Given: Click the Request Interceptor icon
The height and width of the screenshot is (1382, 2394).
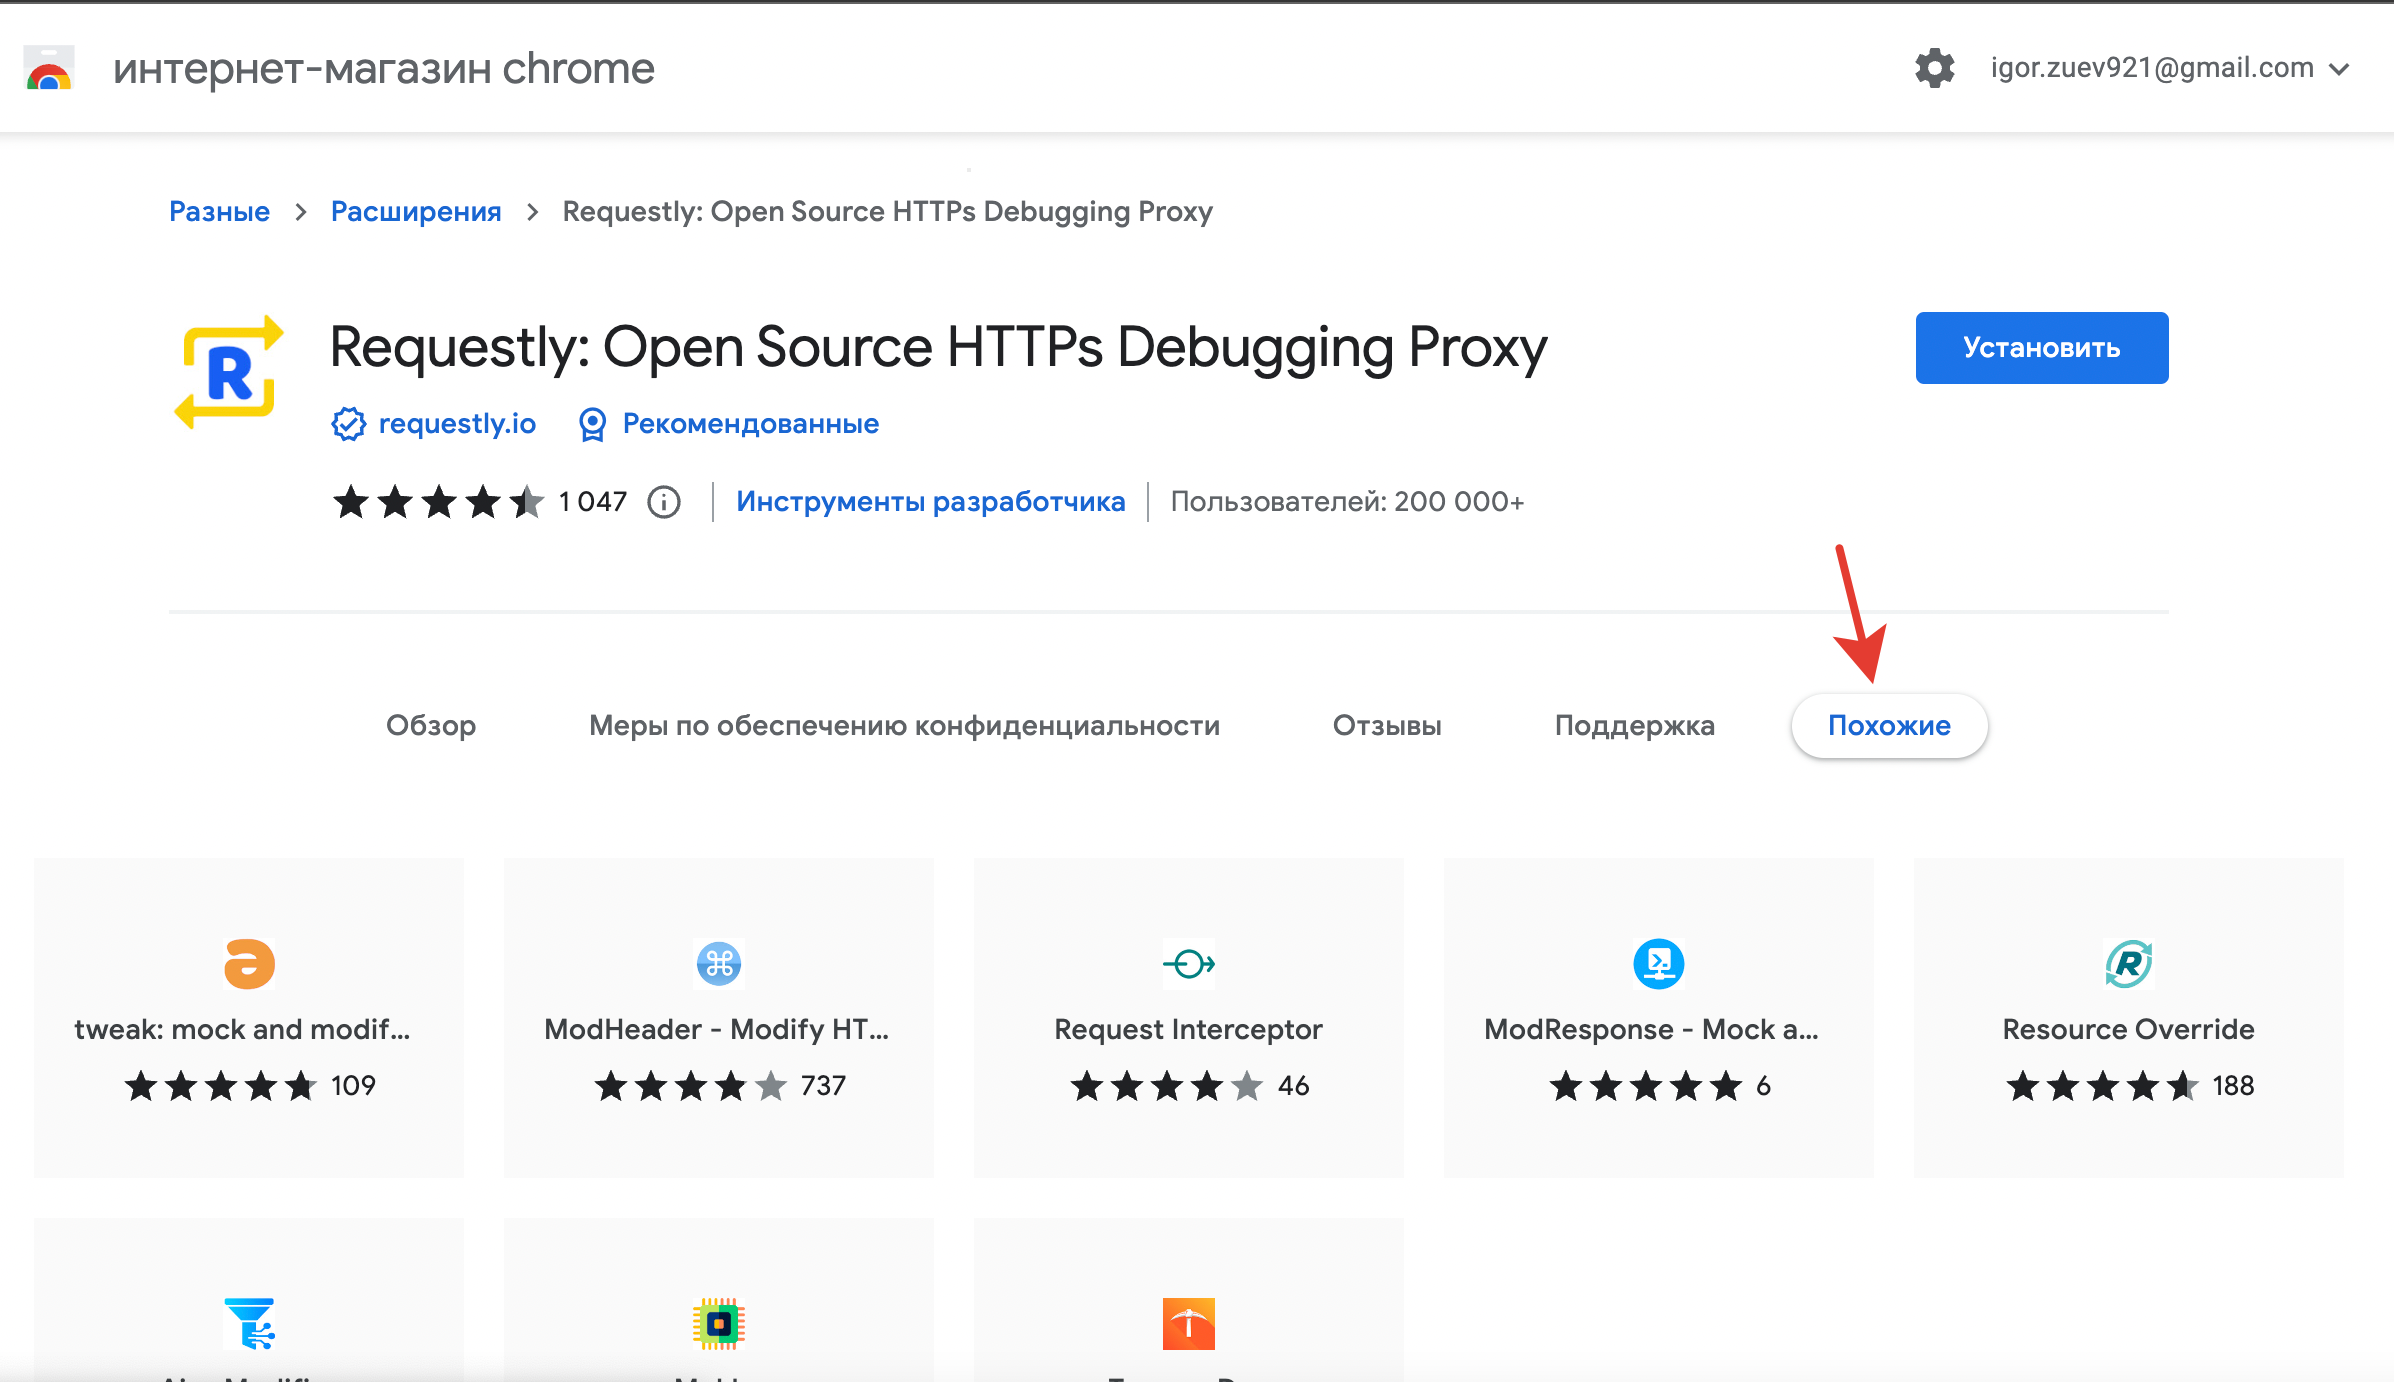Looking at the screenshot, I should [1188, 964].
